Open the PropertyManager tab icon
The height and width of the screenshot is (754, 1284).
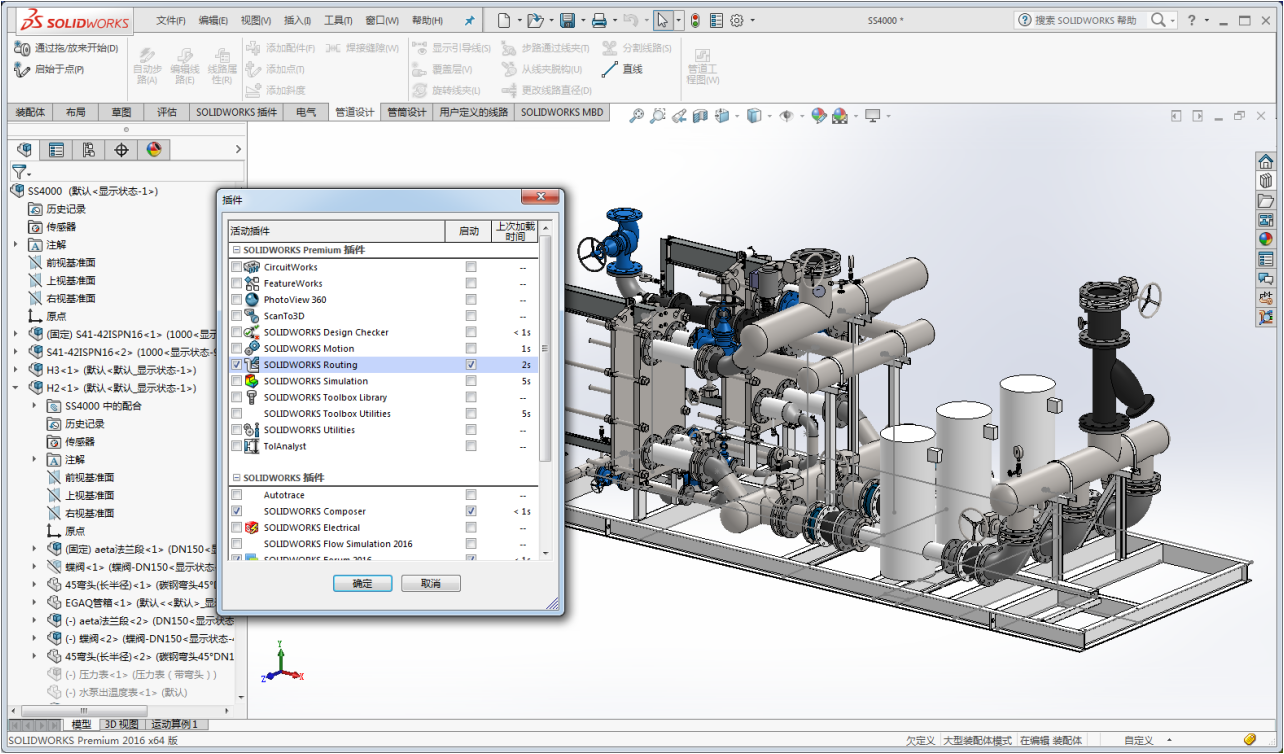(x=57, y=150)
